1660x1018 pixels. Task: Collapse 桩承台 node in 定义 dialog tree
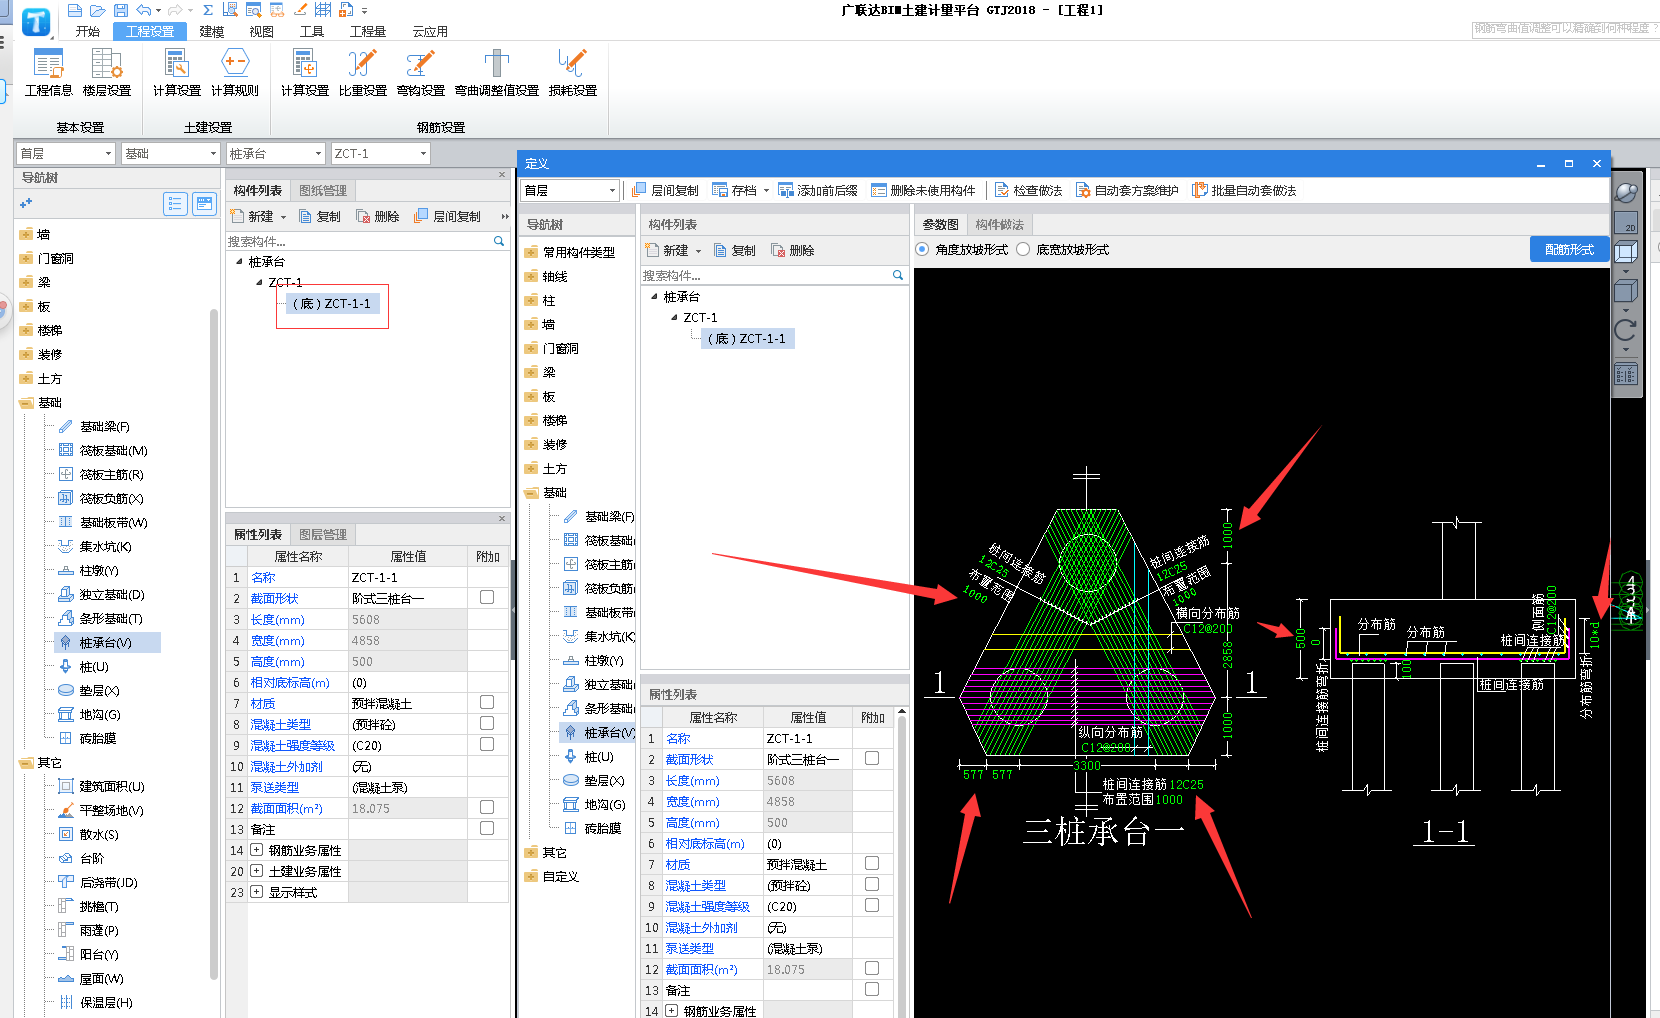click(x=654, y=297)
